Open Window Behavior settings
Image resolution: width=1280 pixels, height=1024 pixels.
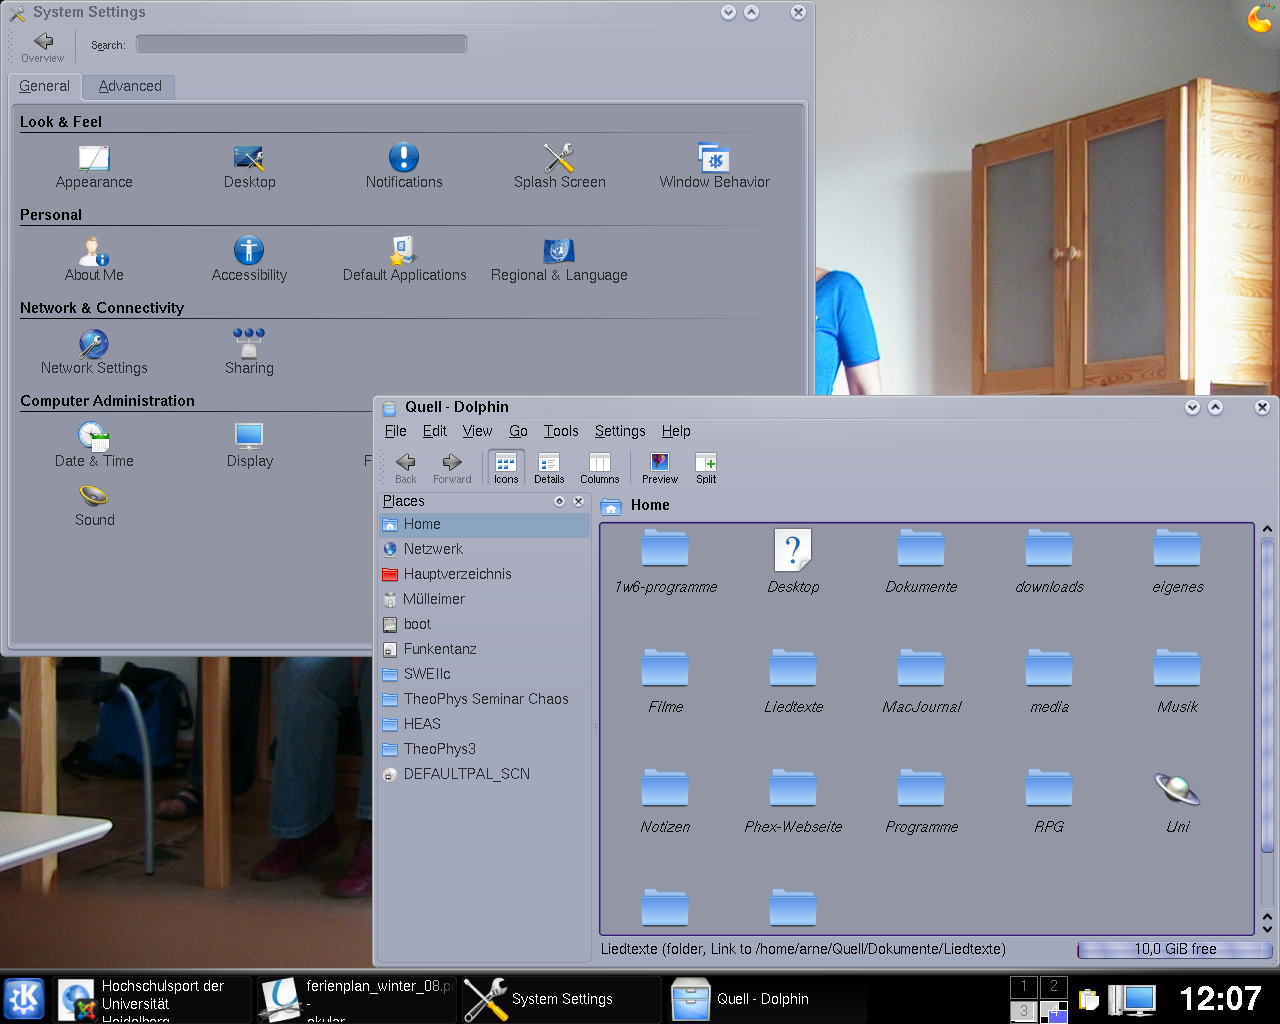714,166
